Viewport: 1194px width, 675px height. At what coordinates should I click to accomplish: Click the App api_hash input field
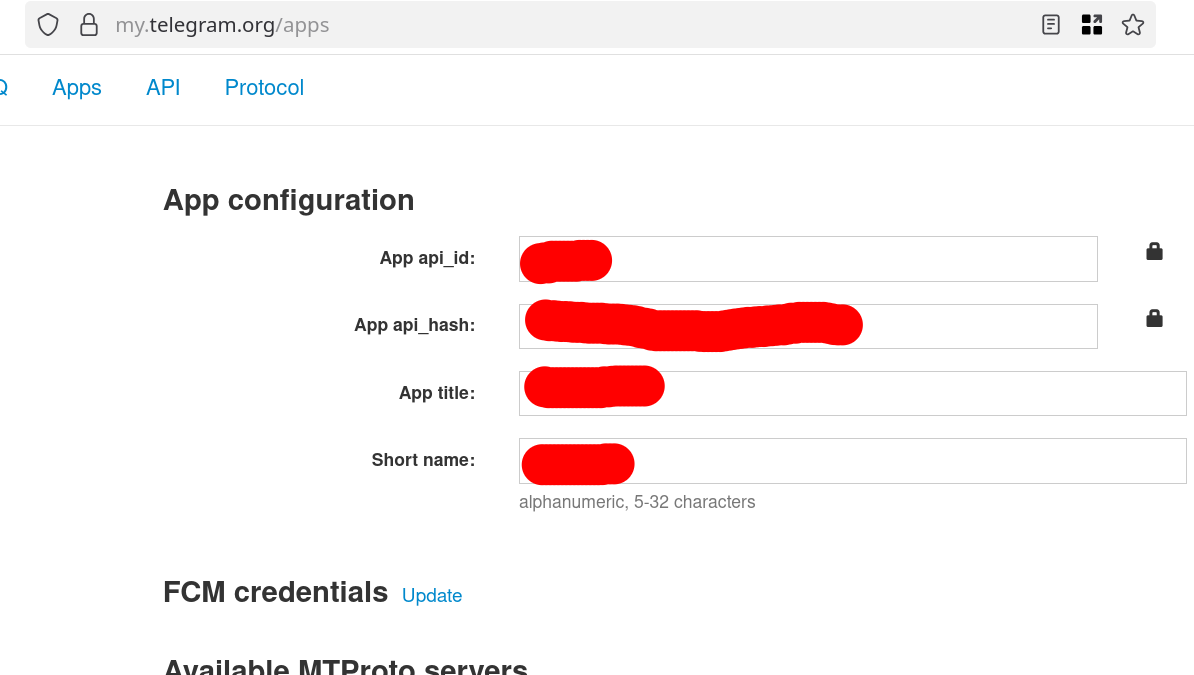click(x=808, y=326)
